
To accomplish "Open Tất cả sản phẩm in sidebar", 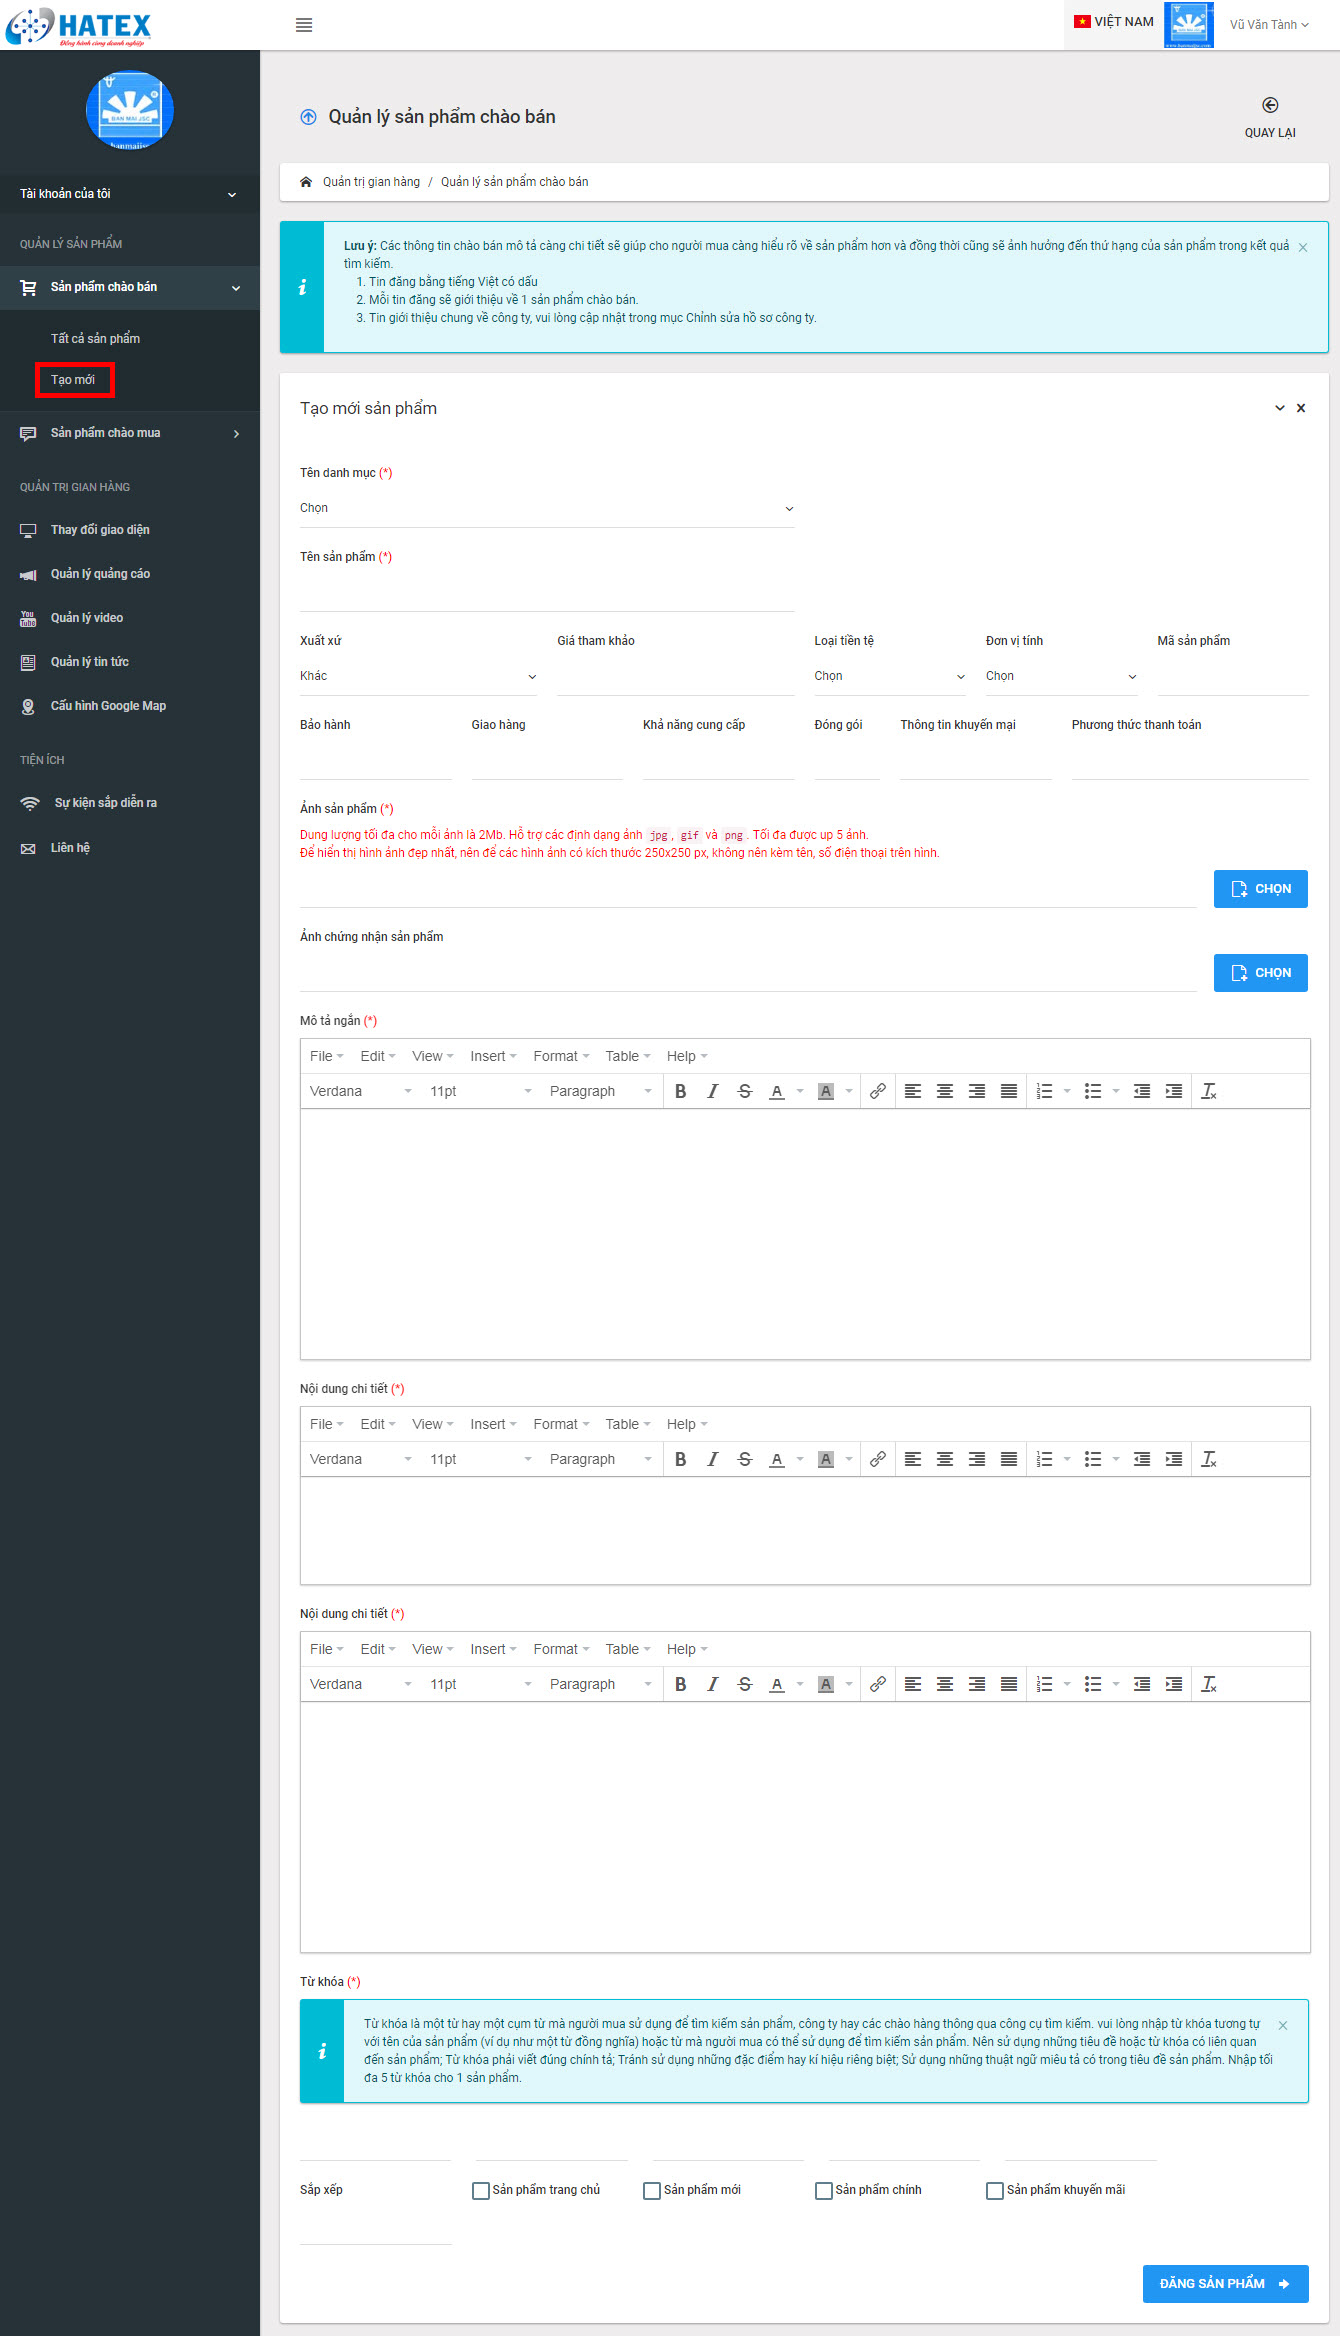I will (x=95, y=339).
